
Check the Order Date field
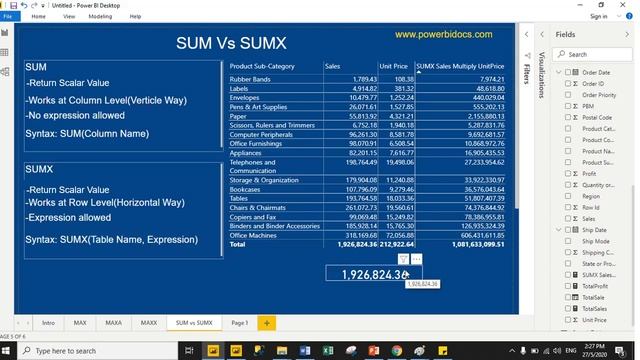click(568, 72)
